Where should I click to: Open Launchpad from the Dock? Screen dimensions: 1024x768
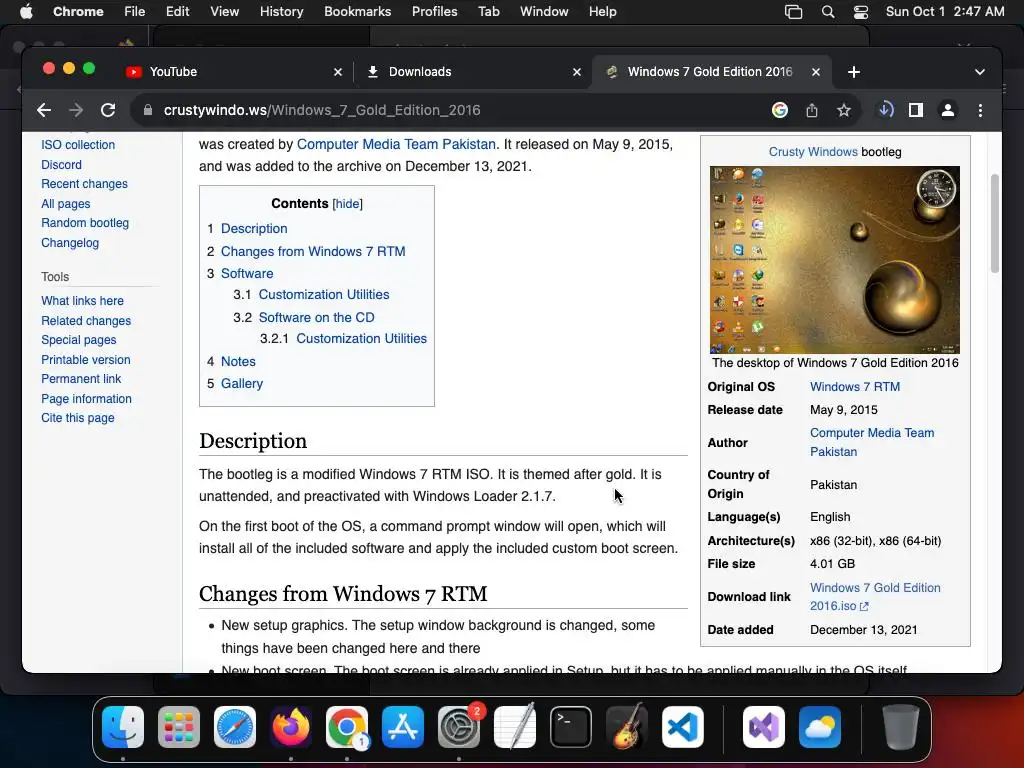[x=178, y=727]
